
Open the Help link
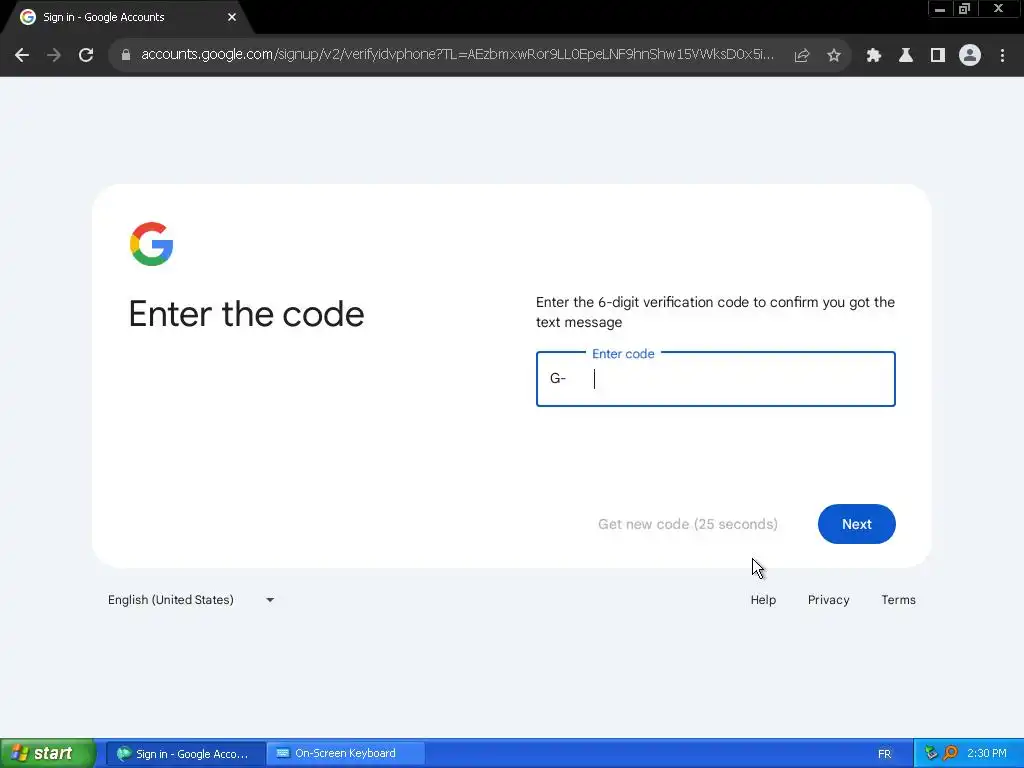pos(763,600)
